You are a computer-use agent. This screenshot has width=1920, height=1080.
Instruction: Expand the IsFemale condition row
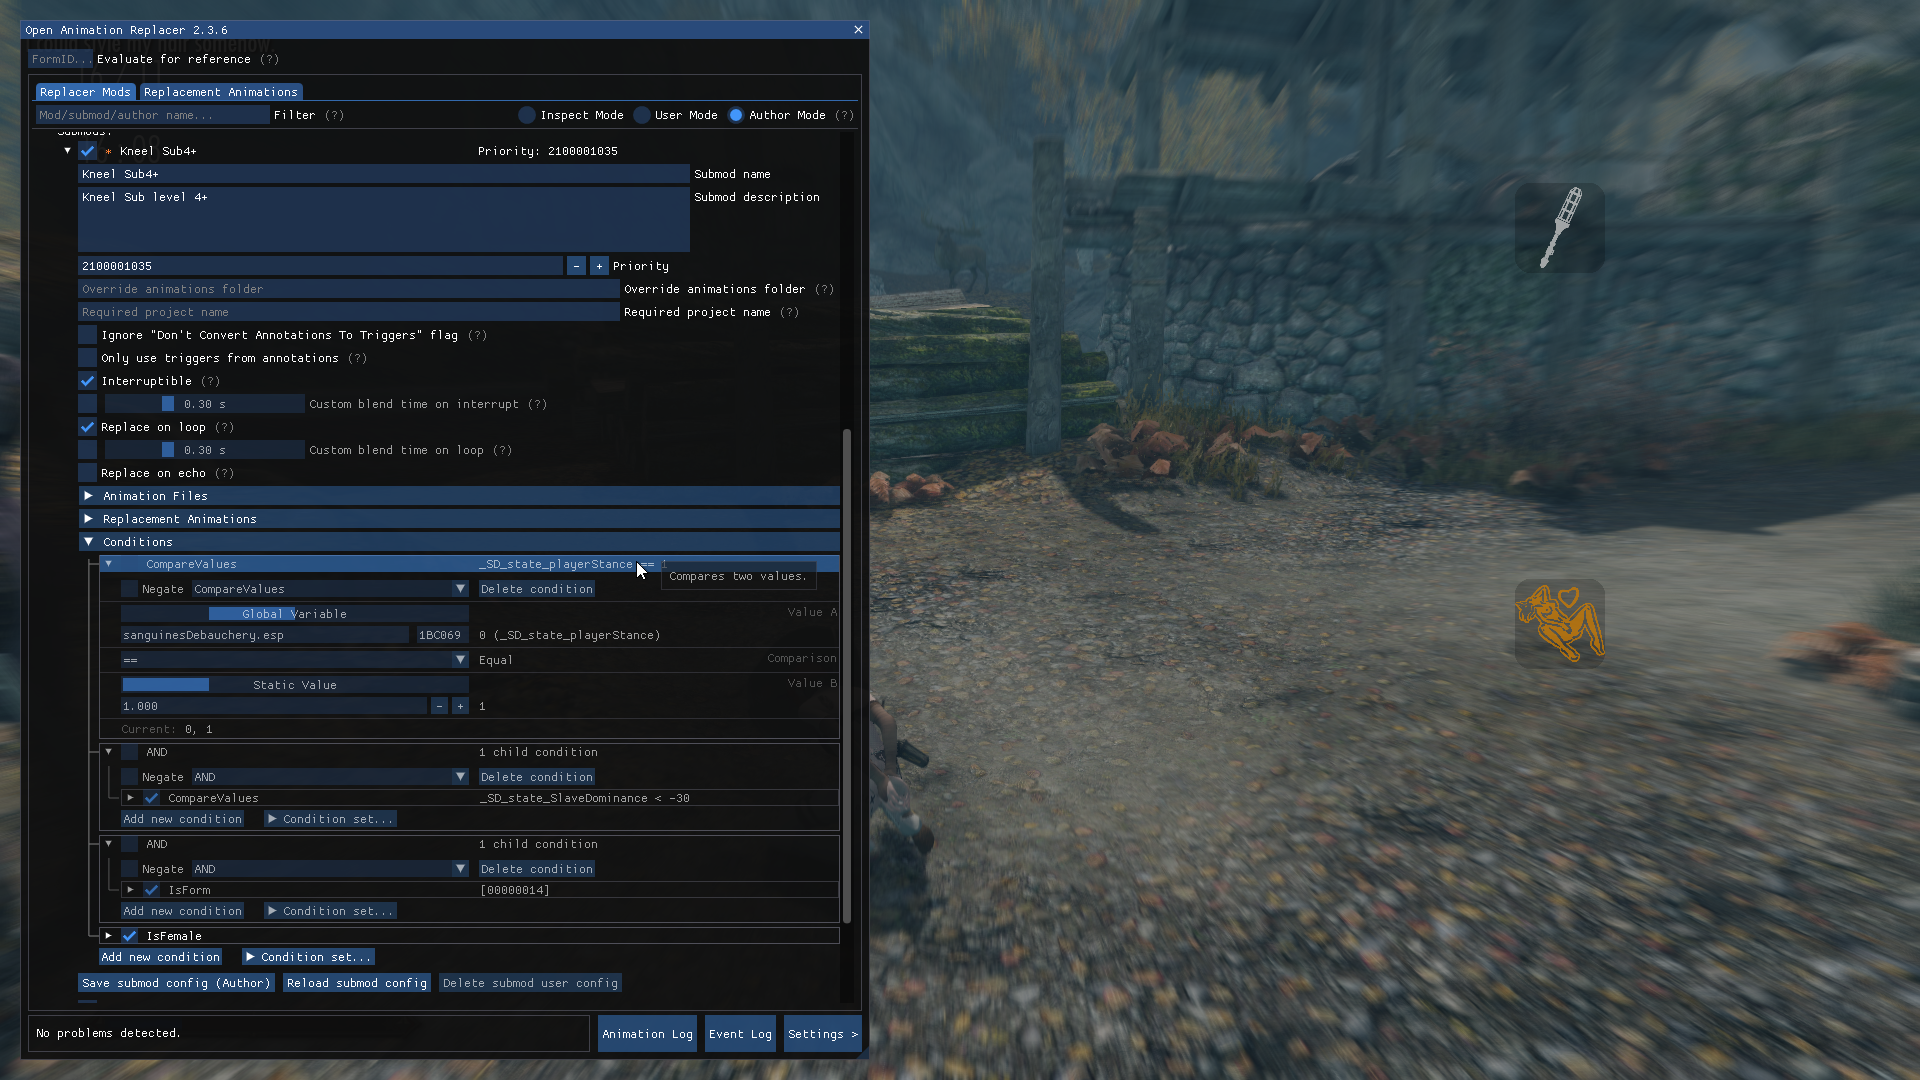[x=108, y=936]
